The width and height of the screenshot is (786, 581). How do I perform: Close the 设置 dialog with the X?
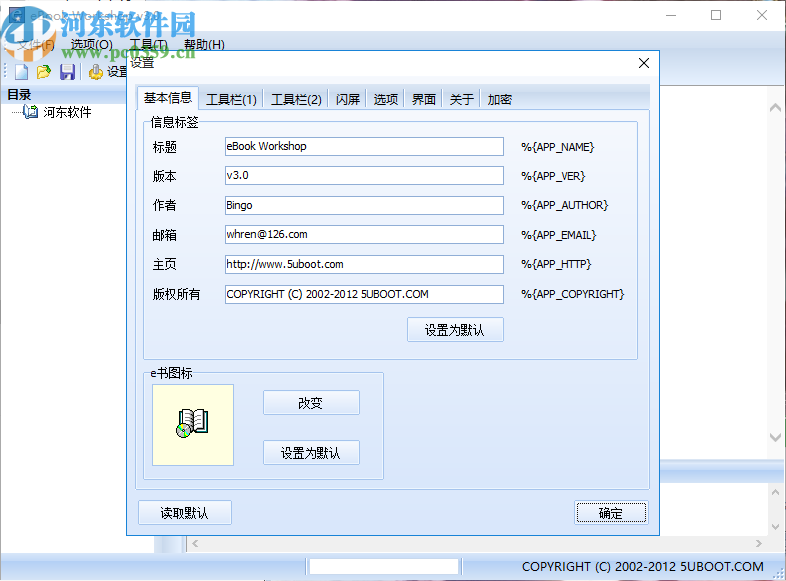644,63
